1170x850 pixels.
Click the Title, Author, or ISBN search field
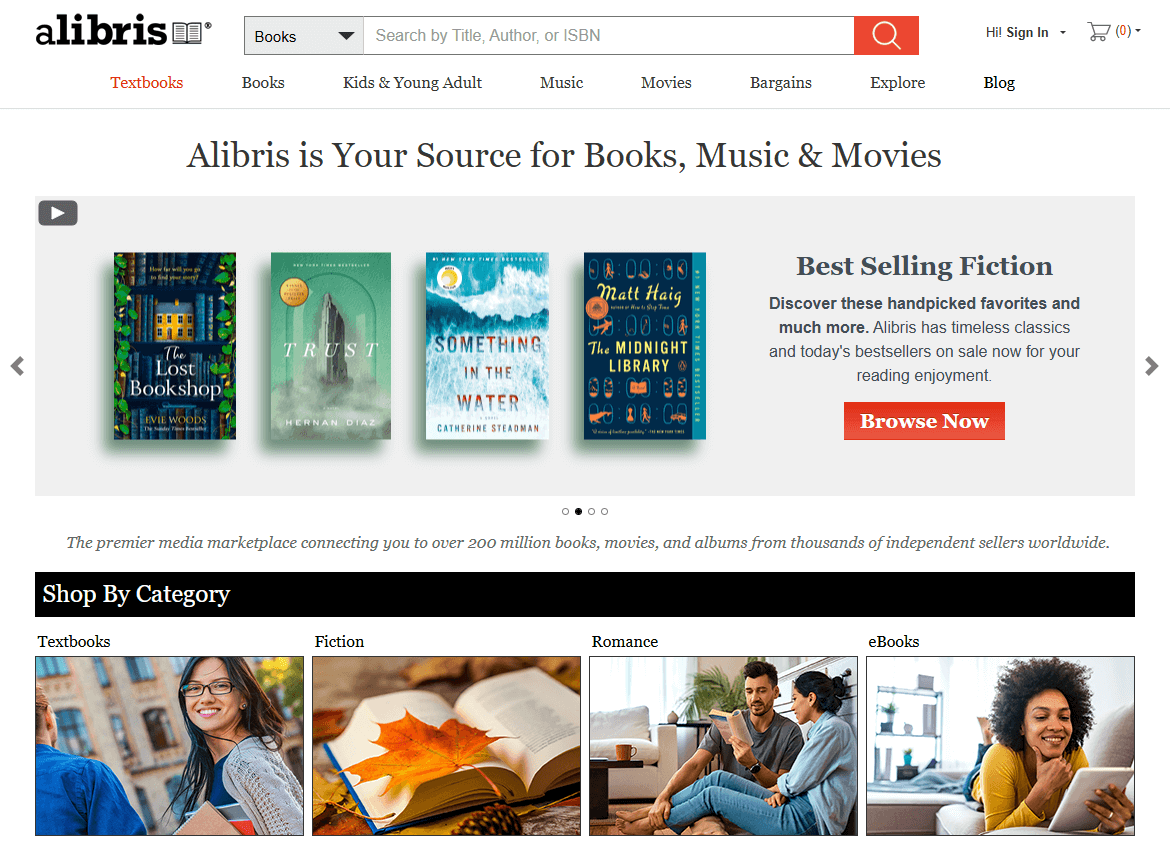(x=609, y=36)
